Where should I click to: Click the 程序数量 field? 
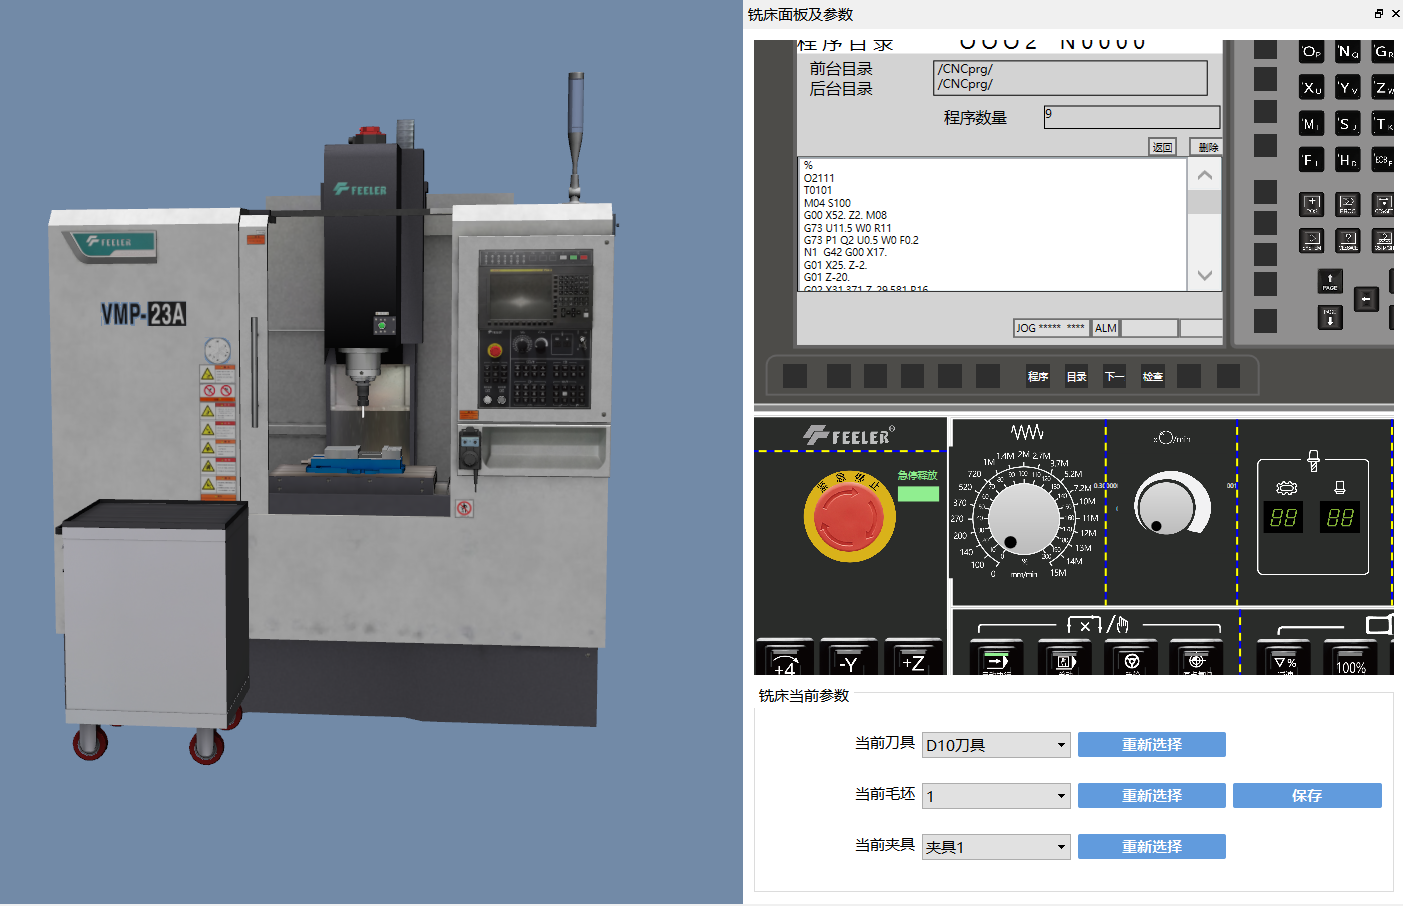click(1132, 117)
